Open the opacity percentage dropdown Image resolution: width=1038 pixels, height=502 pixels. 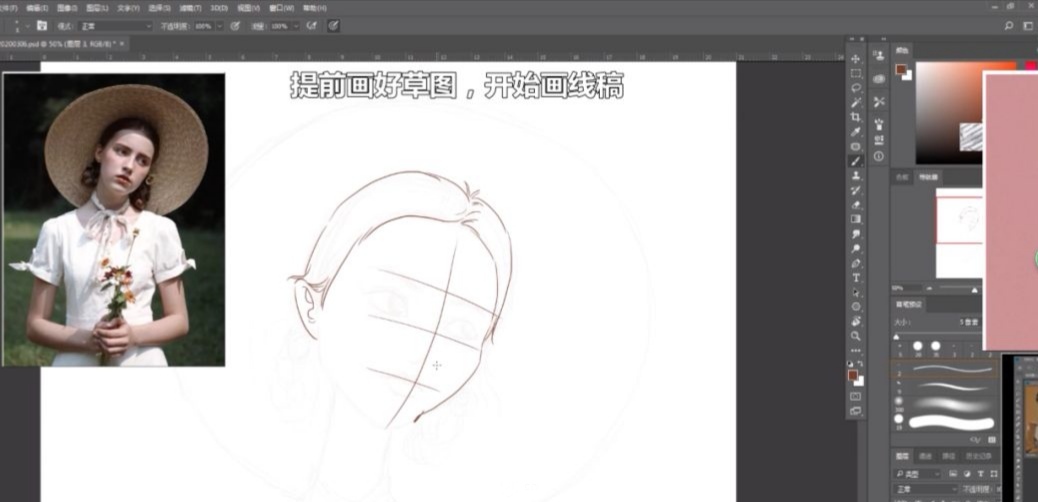pos(221,25)
